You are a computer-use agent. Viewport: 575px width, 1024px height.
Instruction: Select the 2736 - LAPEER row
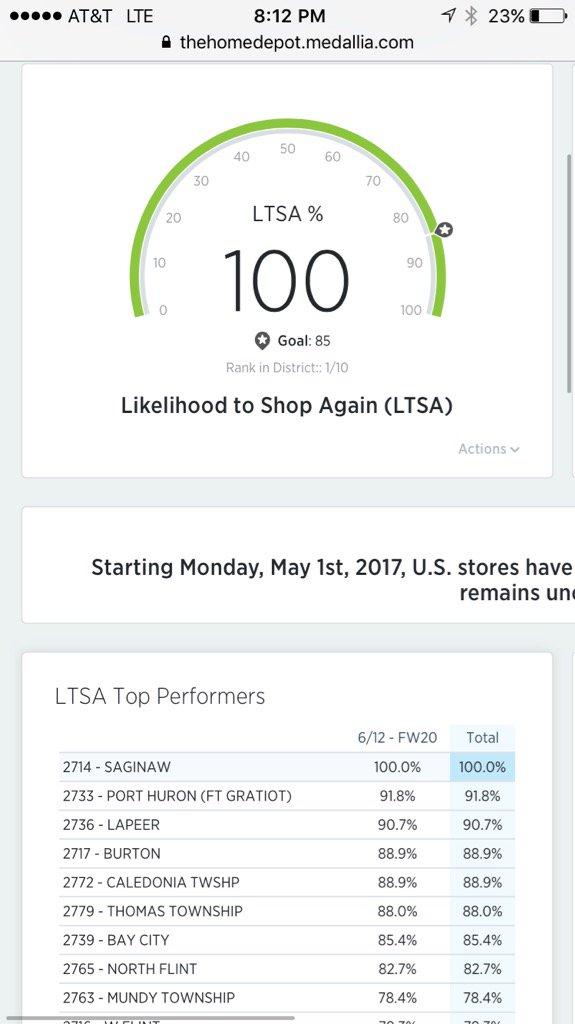(287, 825)
